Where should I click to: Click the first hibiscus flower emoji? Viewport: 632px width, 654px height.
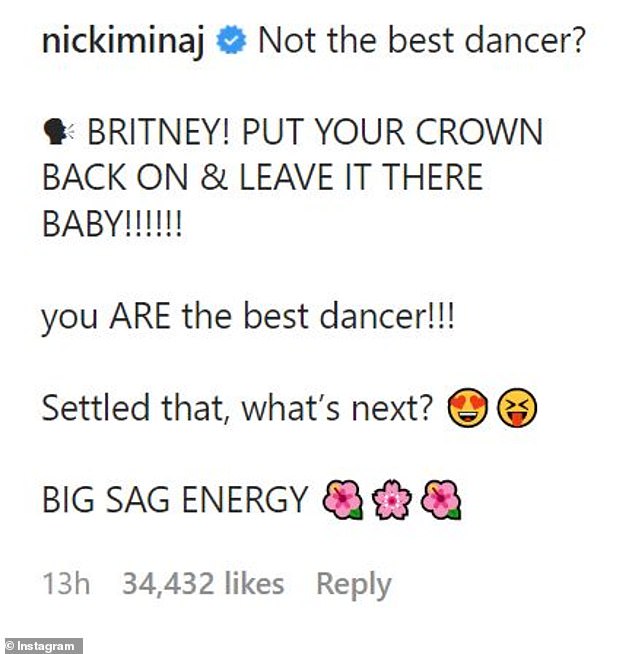pos(343,501)
